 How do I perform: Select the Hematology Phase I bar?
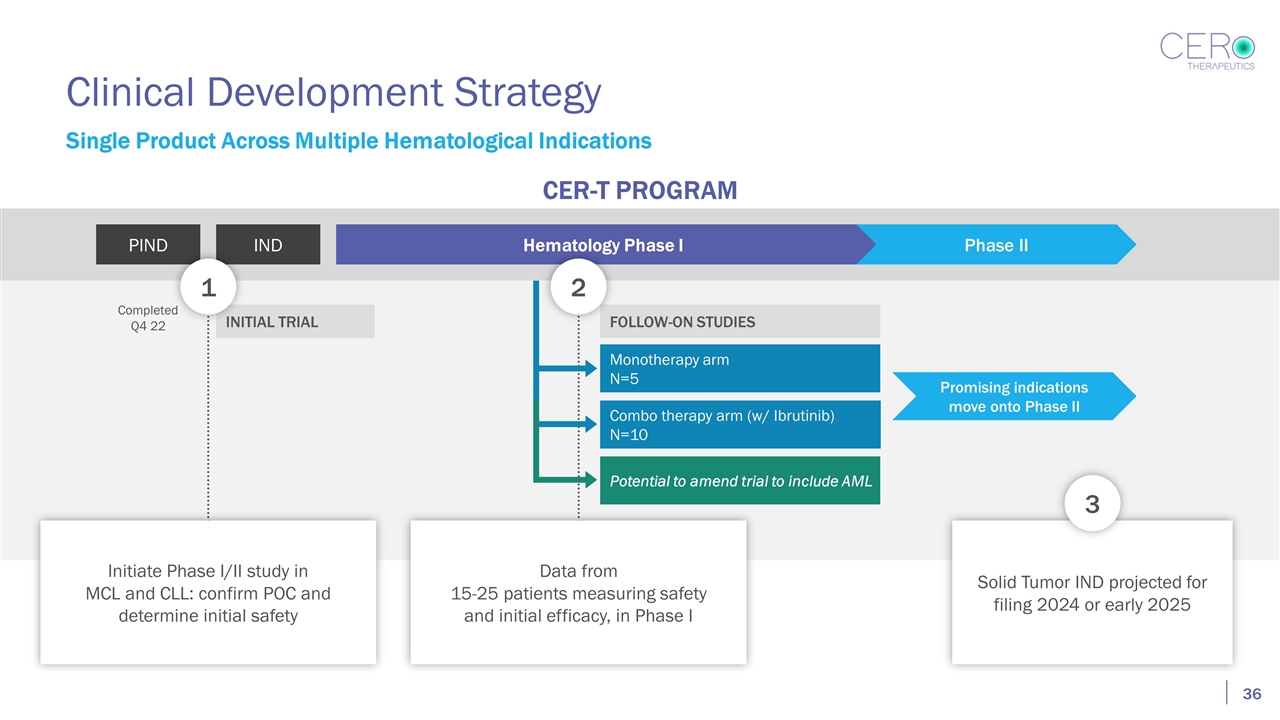click(603, 245)
